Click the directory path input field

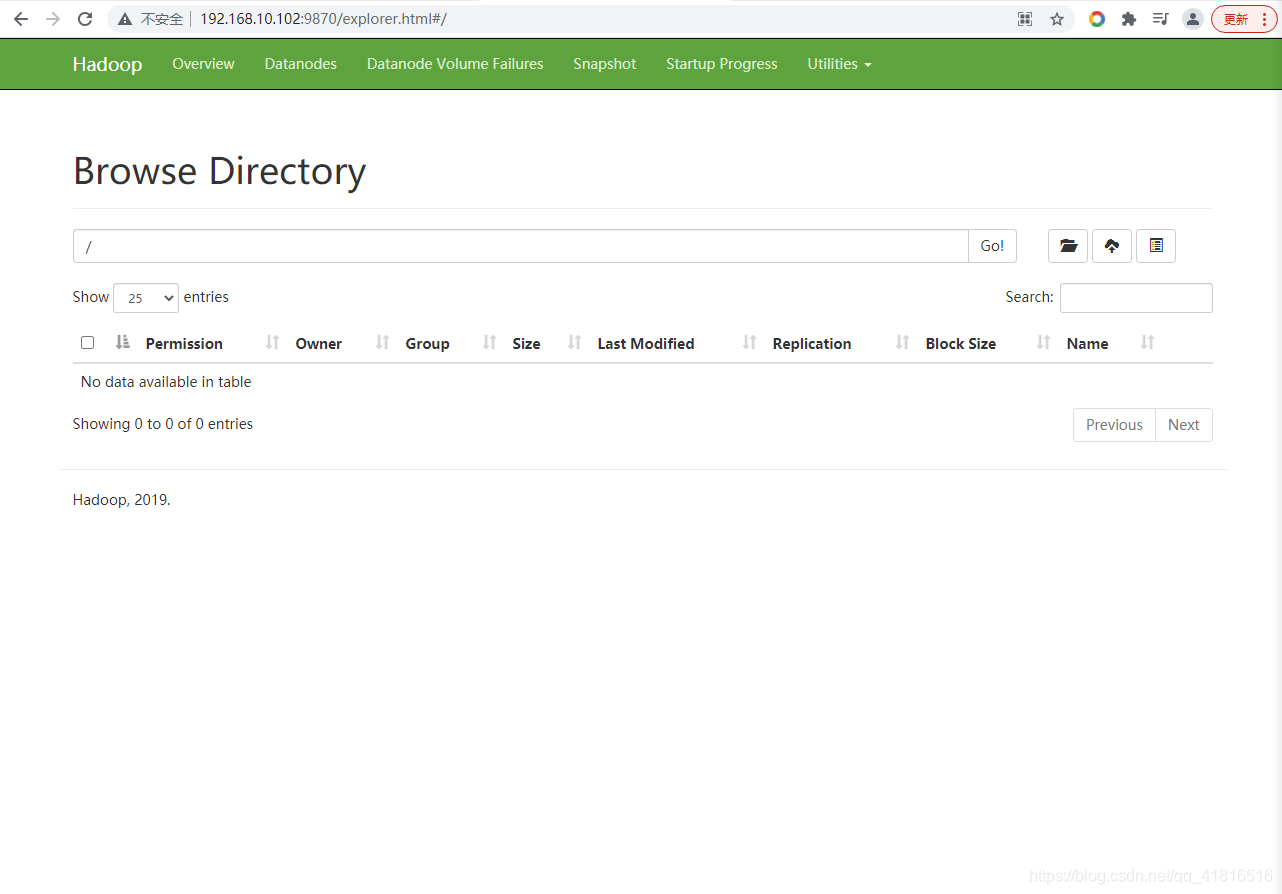pyautogui.click(x=521, y=246)
